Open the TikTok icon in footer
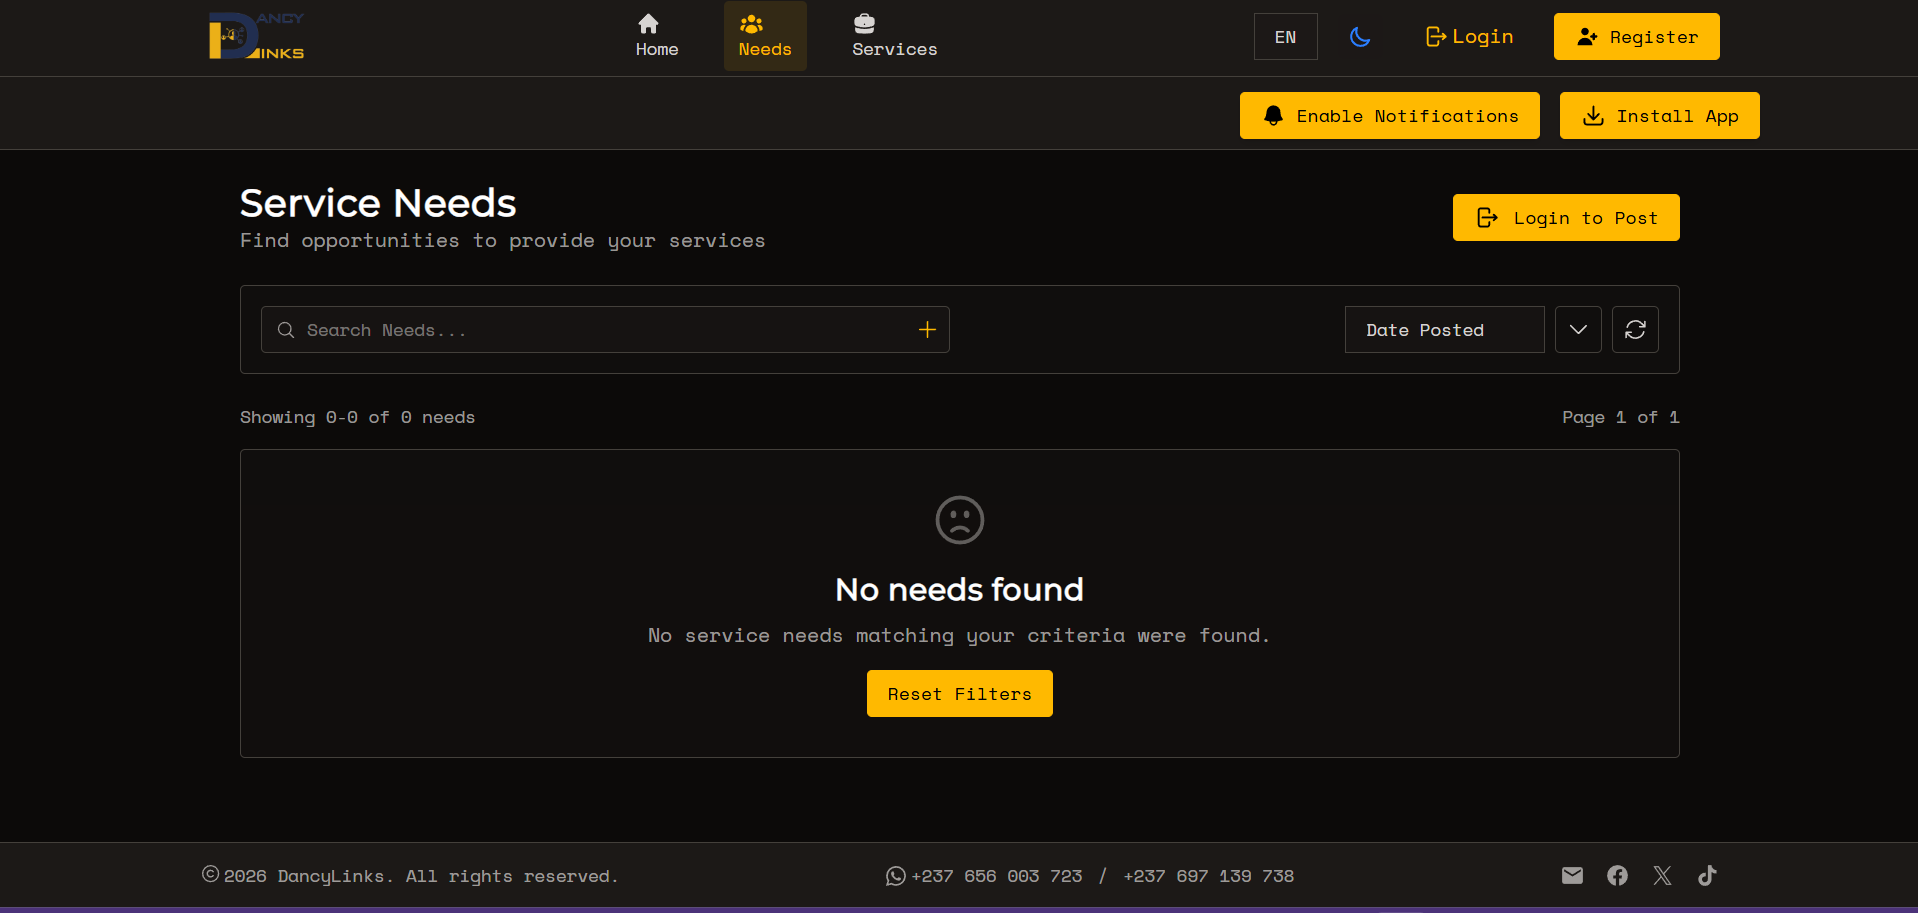1918x913 pixels. [x=1707, y=876]
